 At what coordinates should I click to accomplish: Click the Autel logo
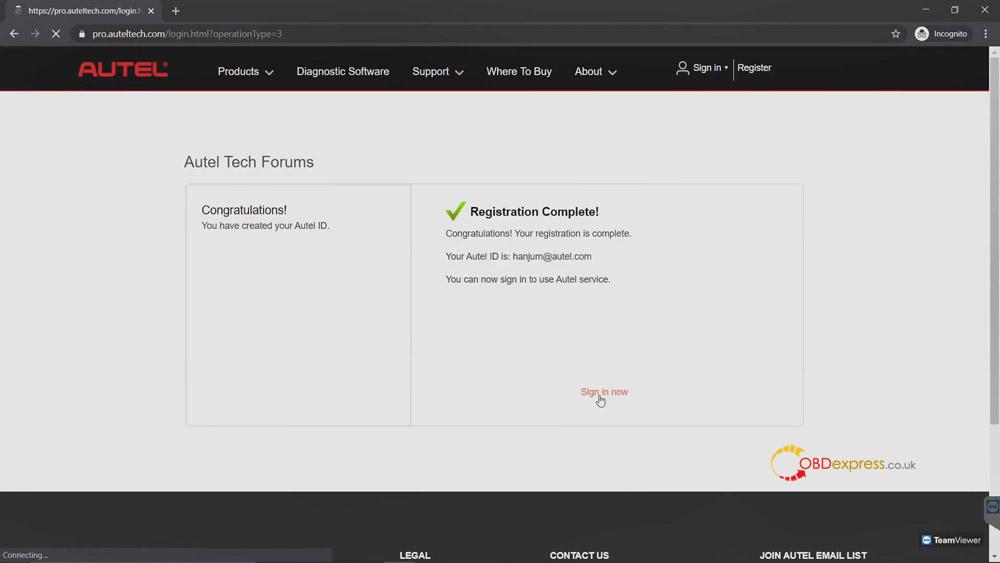(x=123, y=69)
